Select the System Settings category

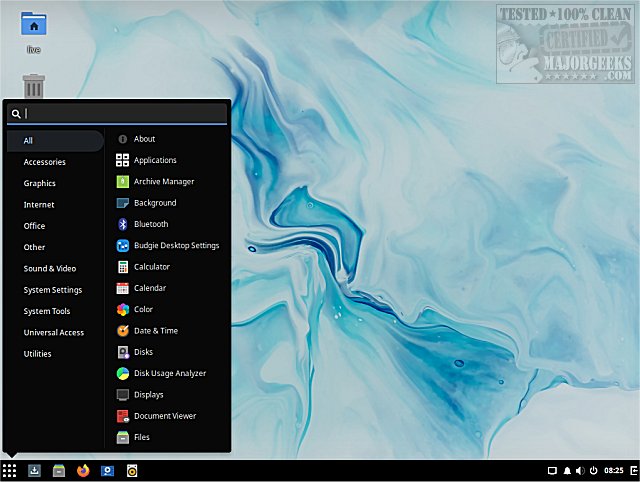55,290
